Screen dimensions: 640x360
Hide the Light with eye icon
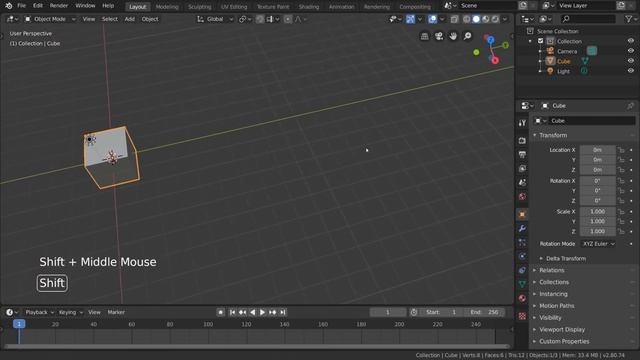(x=631, y=71)
